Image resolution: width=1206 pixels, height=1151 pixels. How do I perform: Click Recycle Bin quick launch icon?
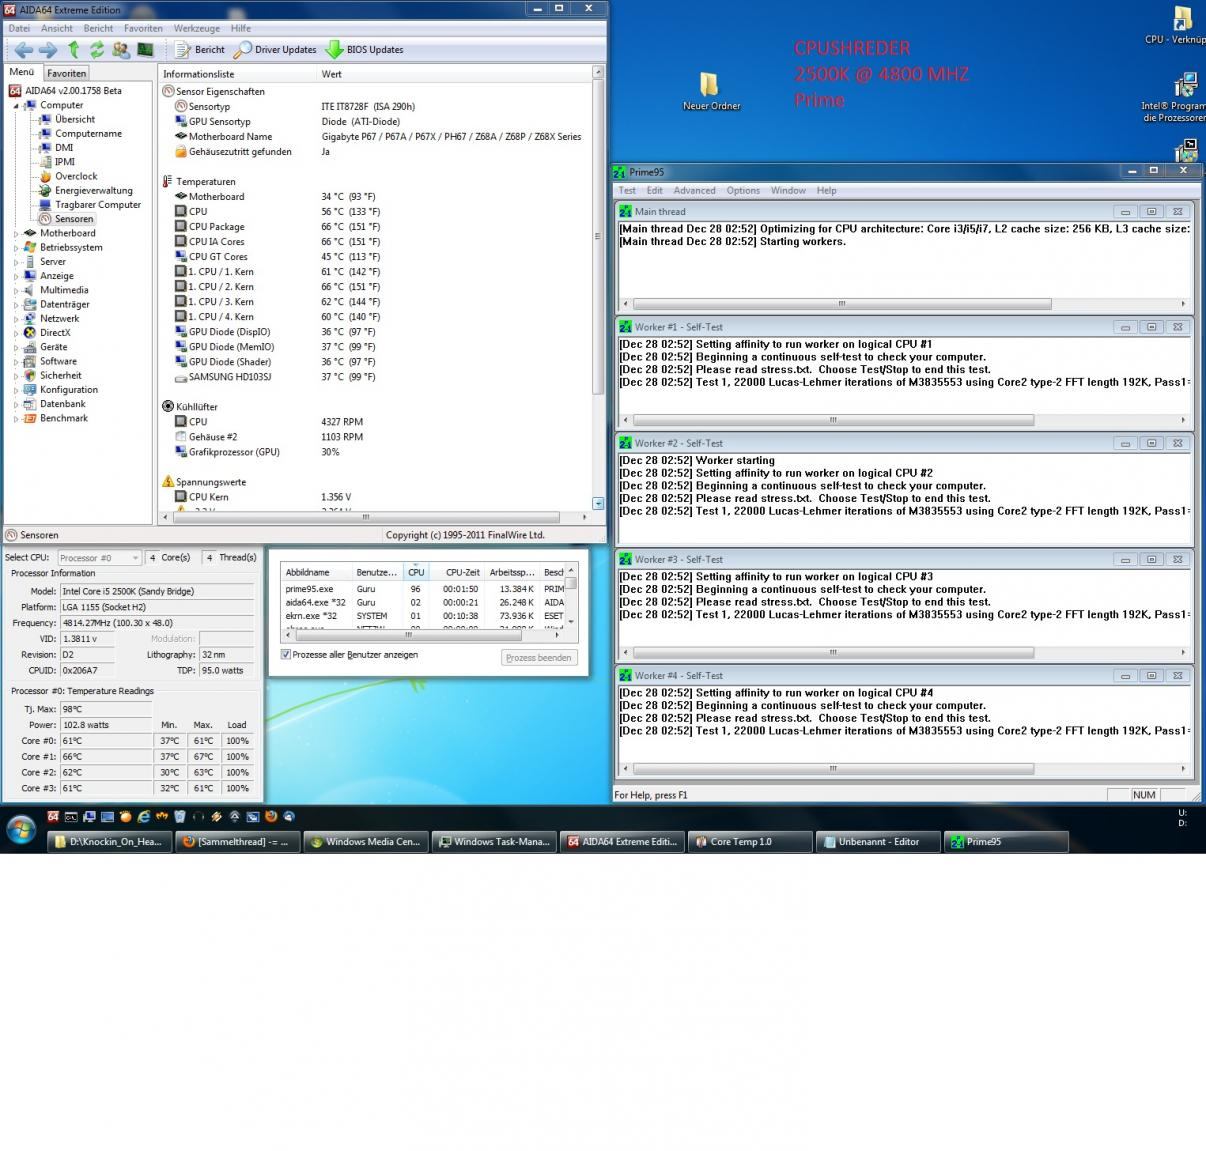180,816
